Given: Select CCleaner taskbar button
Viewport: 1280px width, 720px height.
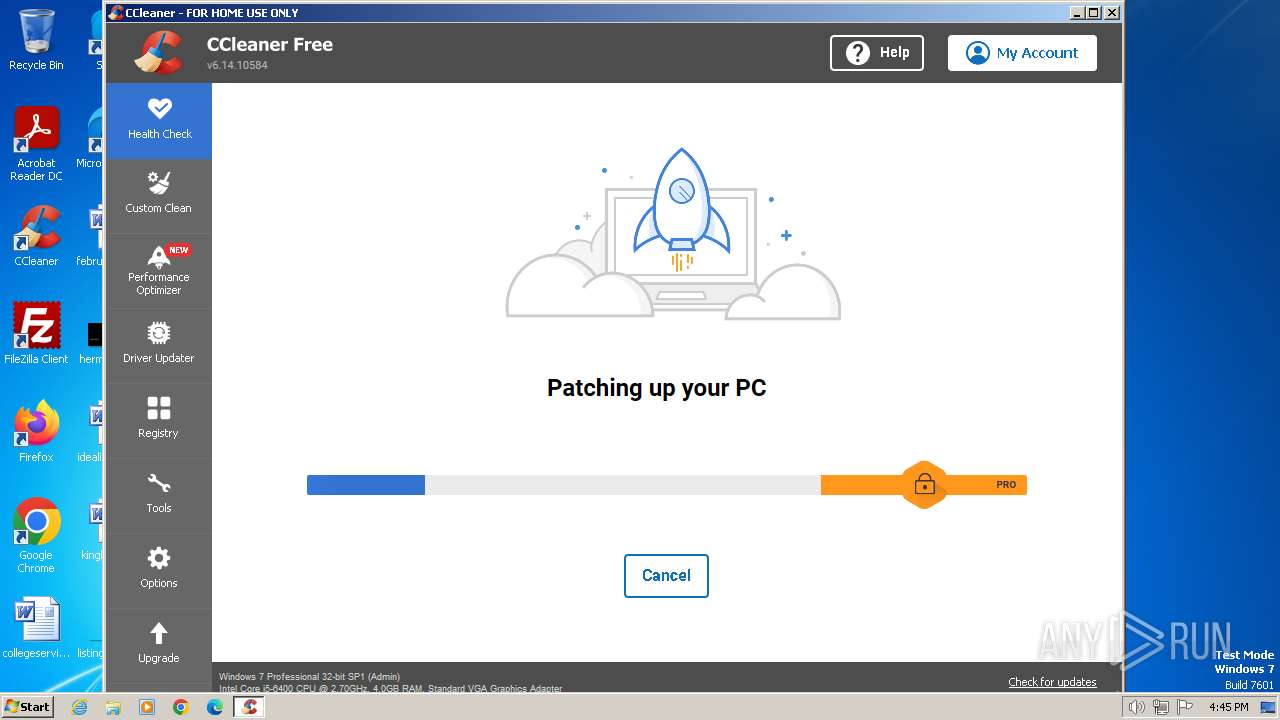Looking at the screenshot, I should [249, 707].
